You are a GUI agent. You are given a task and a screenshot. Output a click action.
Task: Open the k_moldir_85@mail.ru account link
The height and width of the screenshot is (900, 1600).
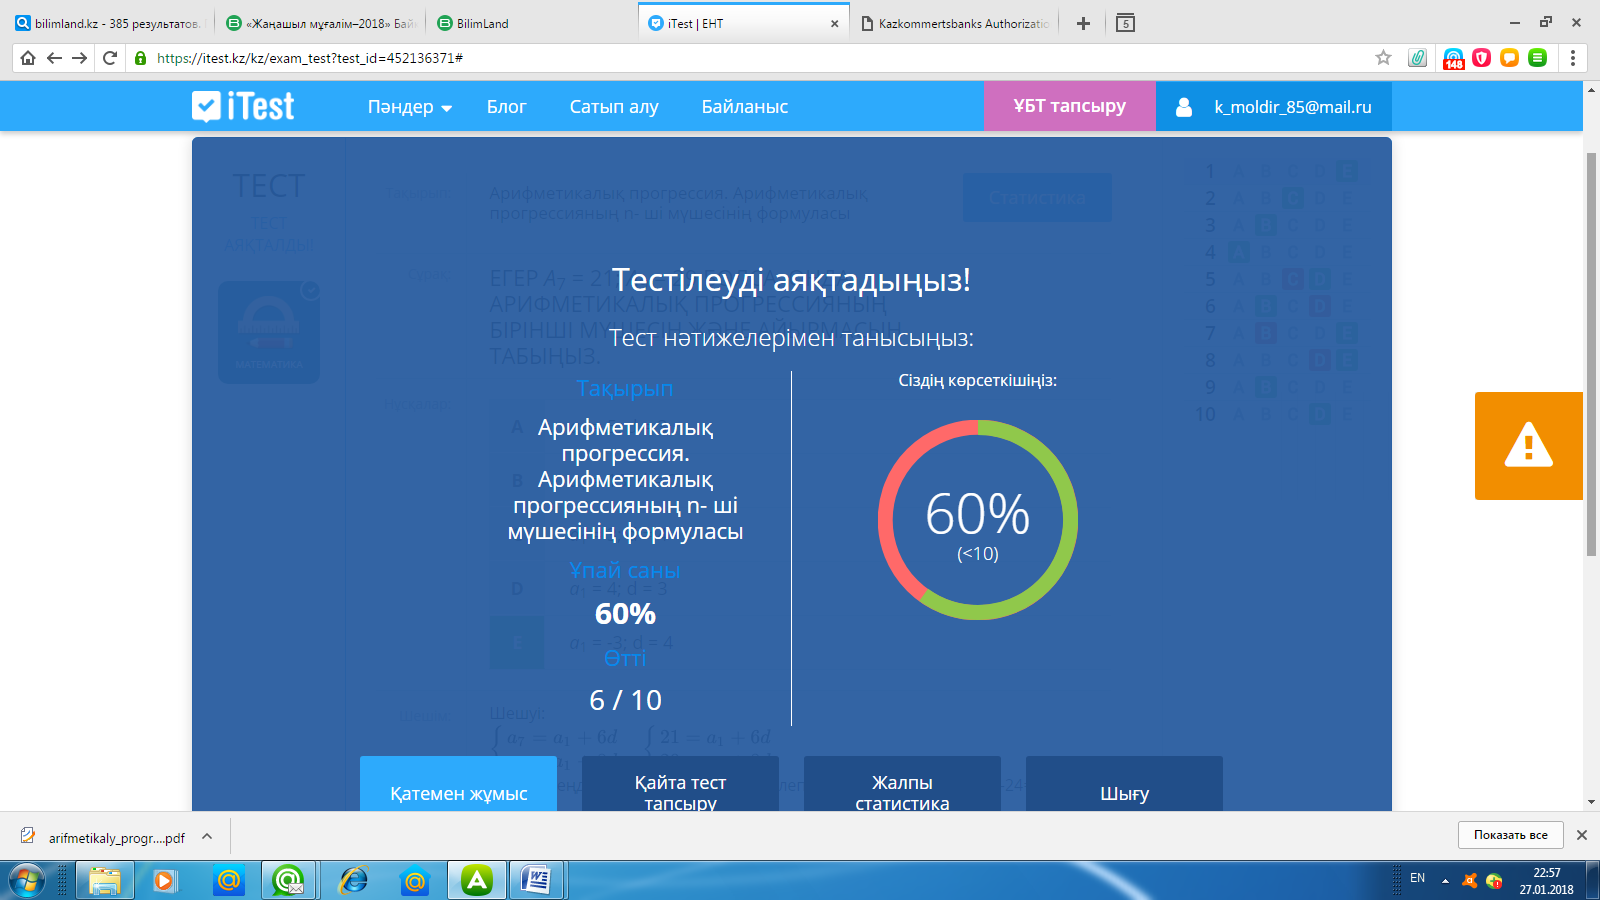pyautogui.click(x=1293, y=107)
